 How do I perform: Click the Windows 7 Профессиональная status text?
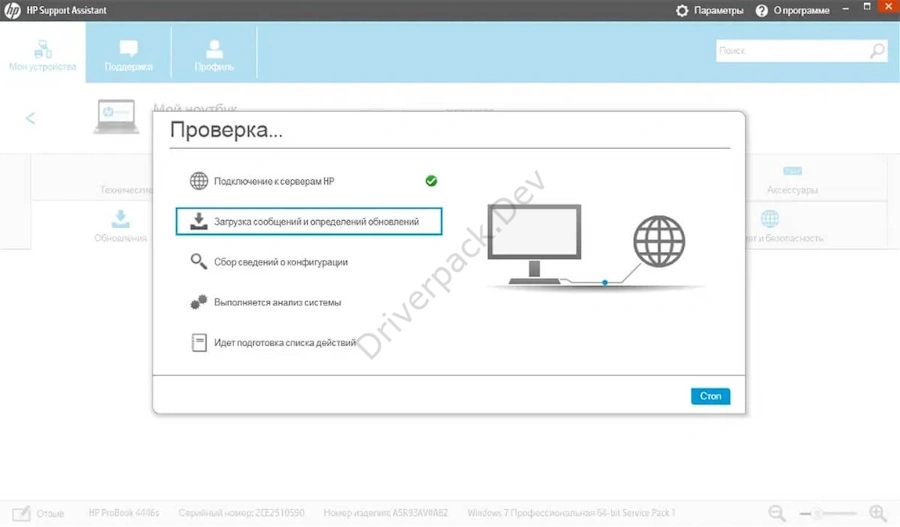[571, 513]
